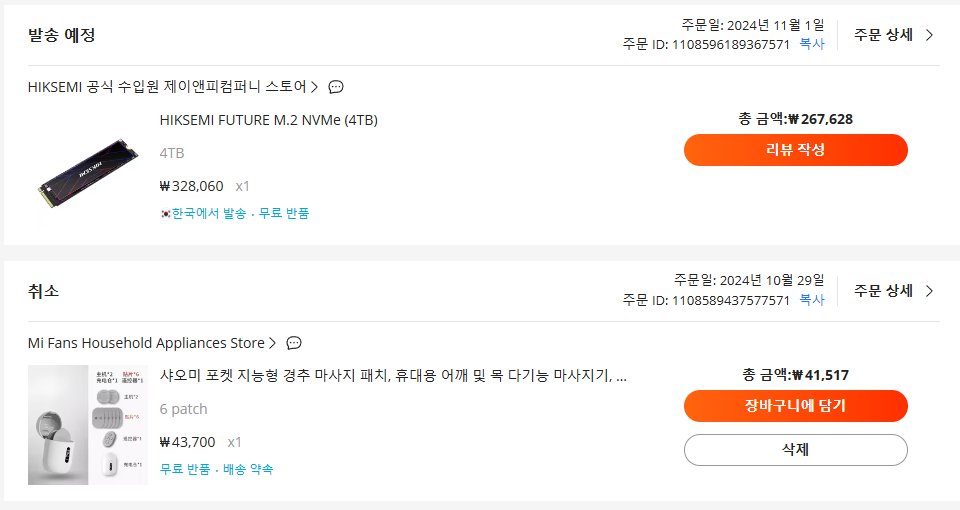Message Mi Fans Household Appliances Store via chat icon

click(294, 343)
